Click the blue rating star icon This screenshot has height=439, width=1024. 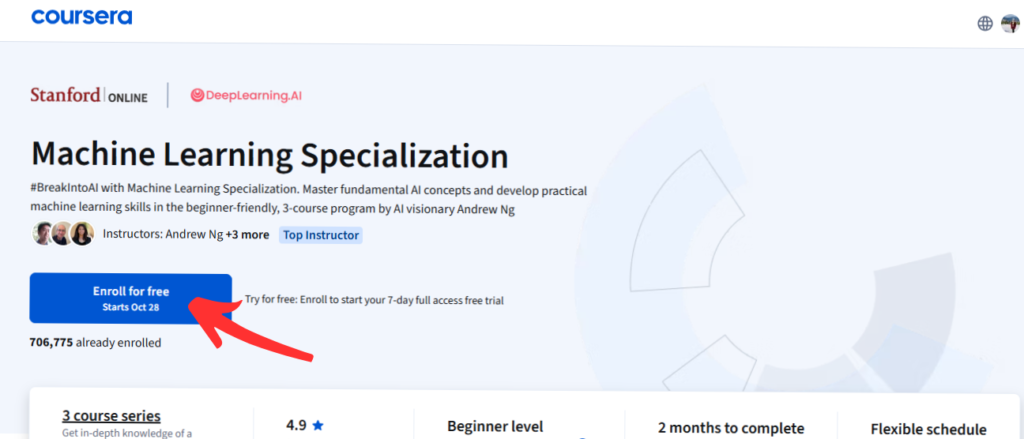coord(318,425)
